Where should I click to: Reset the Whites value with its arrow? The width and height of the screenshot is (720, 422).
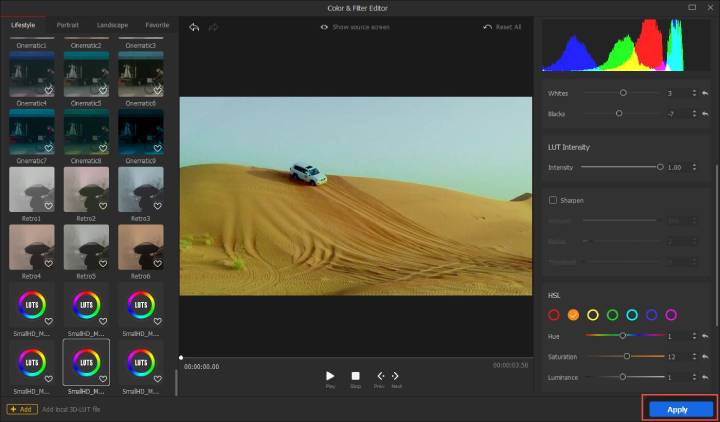coord(705,93)
